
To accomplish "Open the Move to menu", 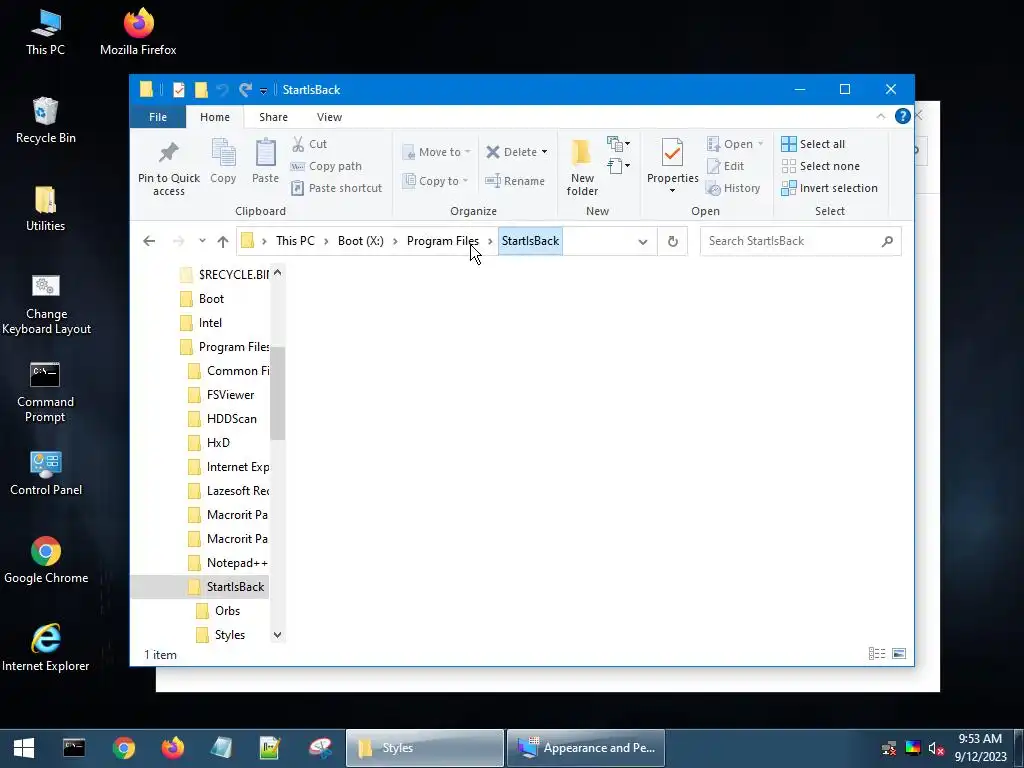I will [x=436, y=152].
